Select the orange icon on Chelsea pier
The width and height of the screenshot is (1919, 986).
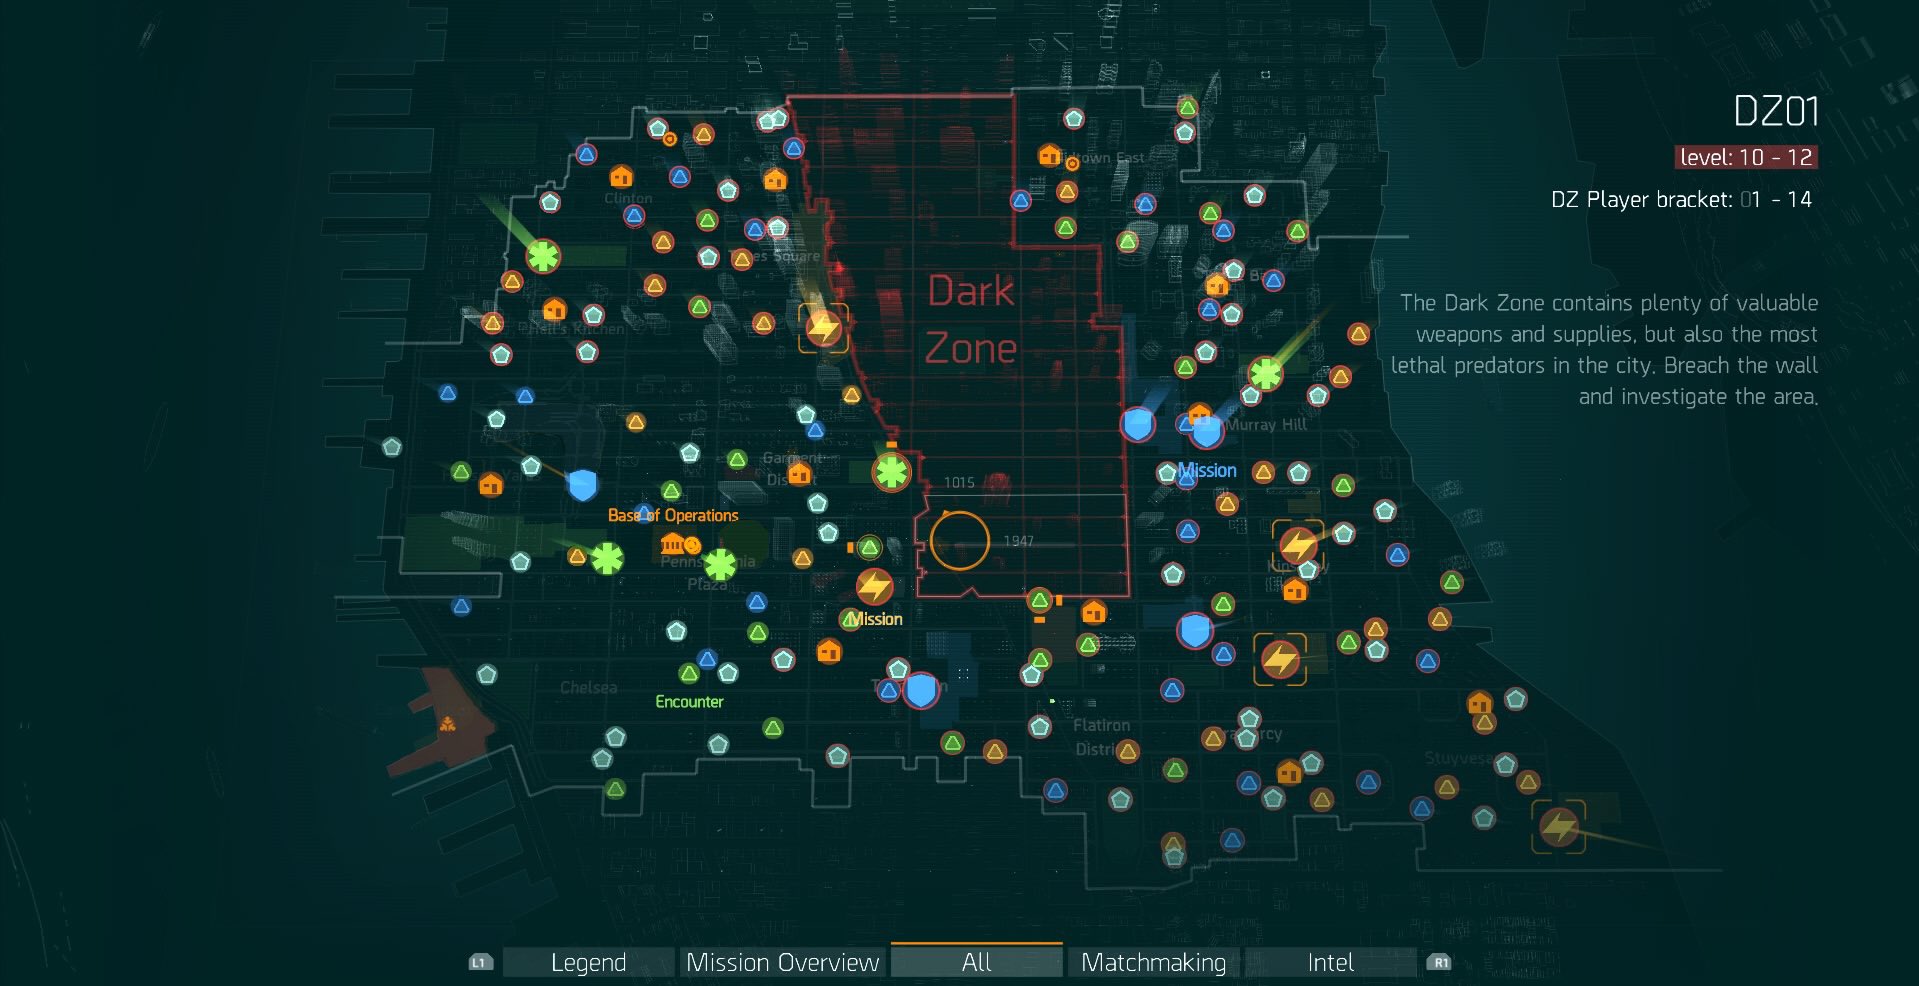point(448,723)
